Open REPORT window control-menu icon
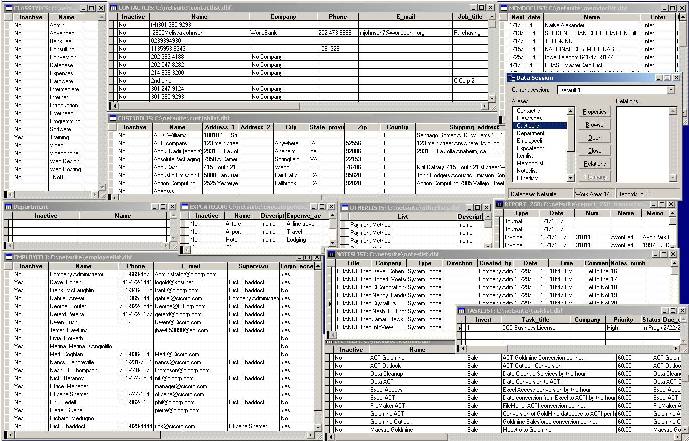This screenshot has height=441, width=689. pos(499,204)
